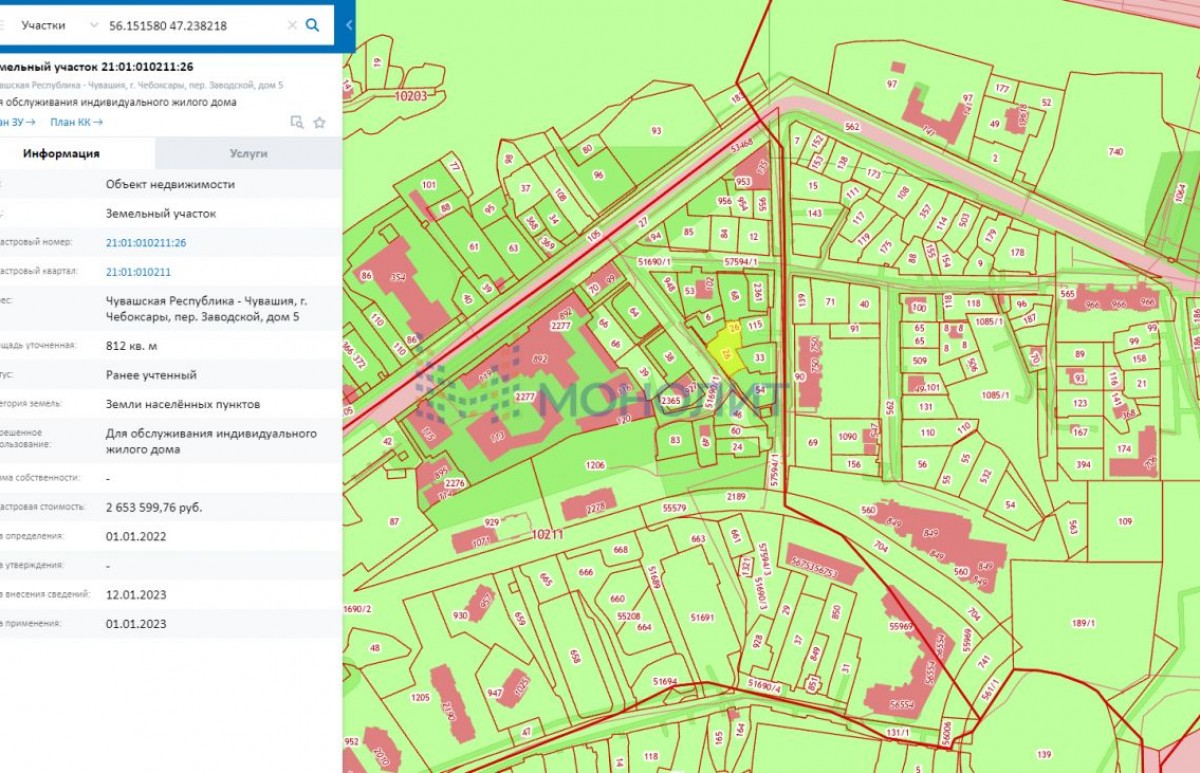Click parcel 1206 on the map
The height and width of the screenshot is (773, 1200).
(595, 465)
